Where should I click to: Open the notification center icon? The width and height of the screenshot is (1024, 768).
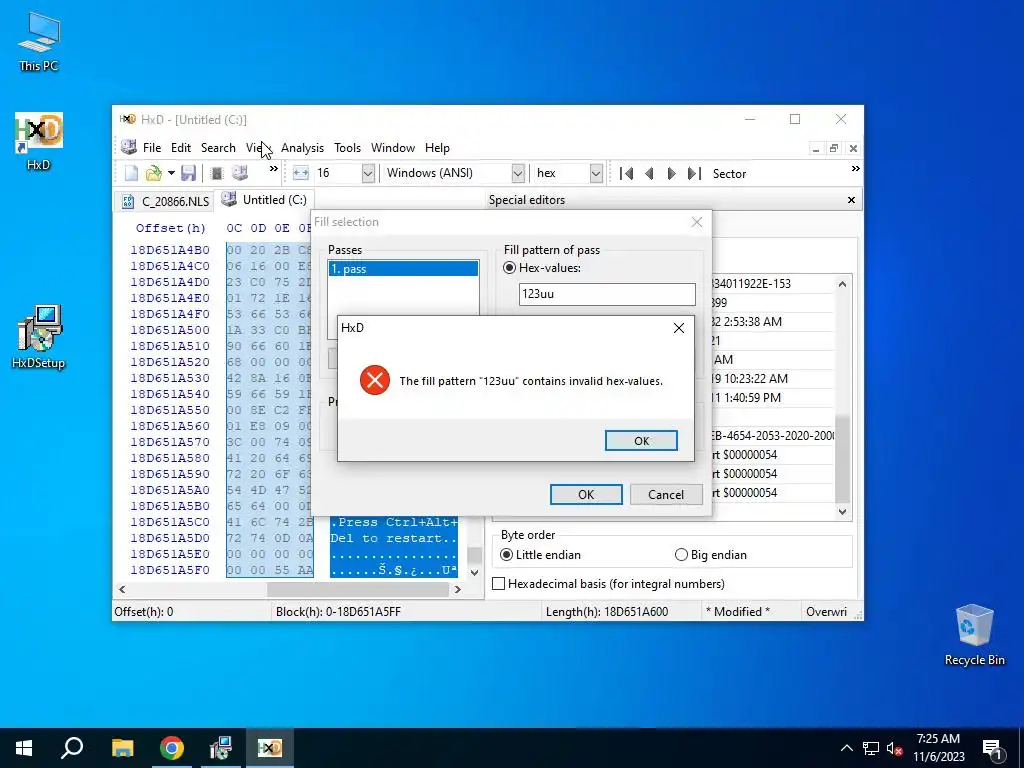[993, 749]
